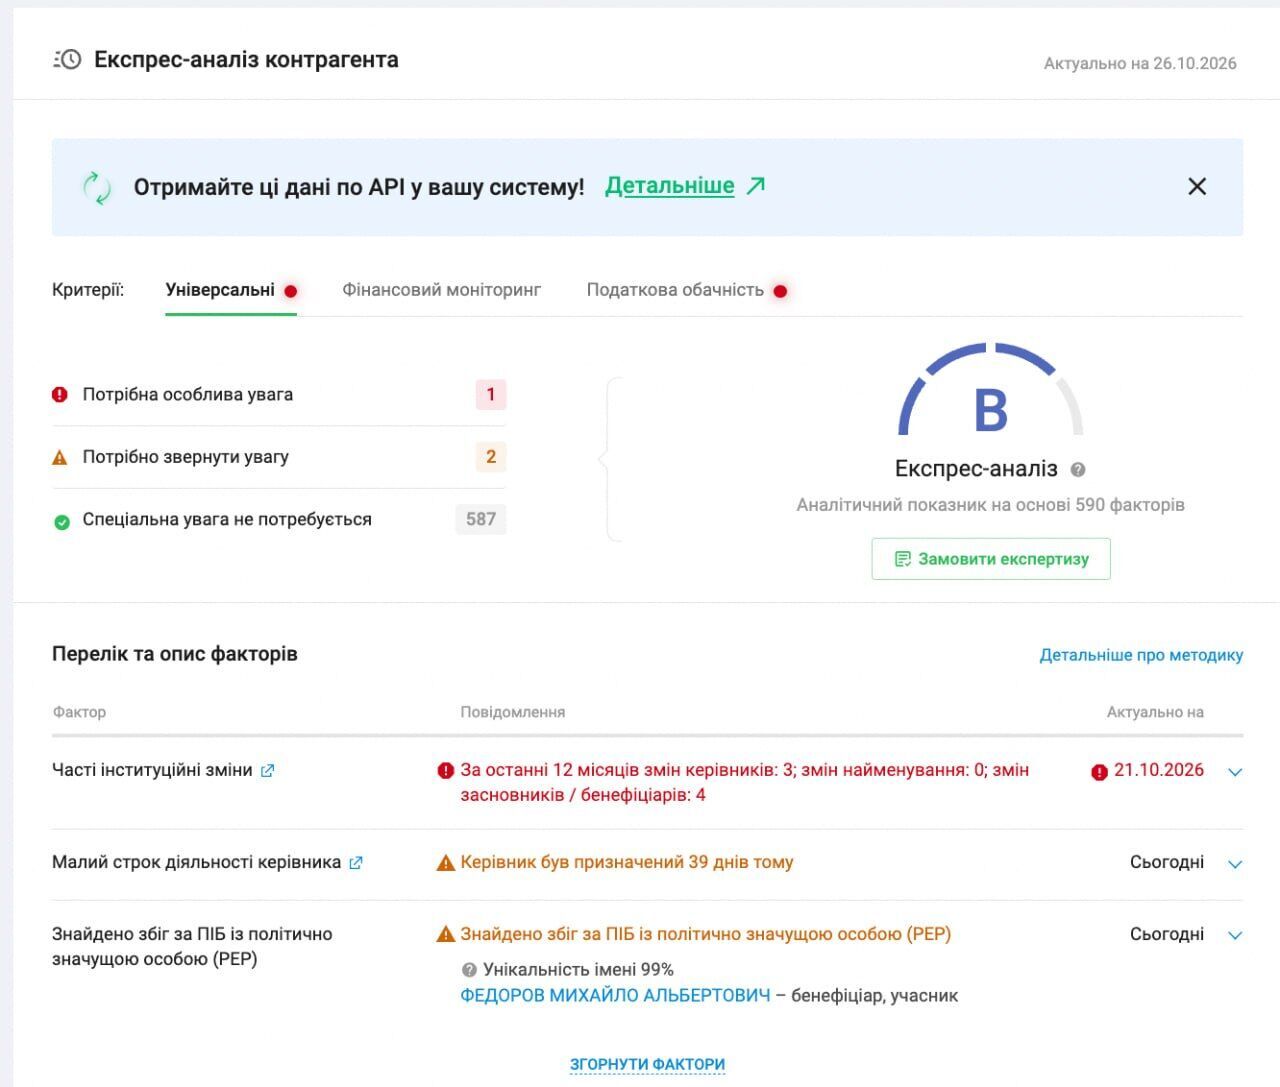
Task: Click the question icon beside Унікальність імені 99%
Action: (469, 970)
